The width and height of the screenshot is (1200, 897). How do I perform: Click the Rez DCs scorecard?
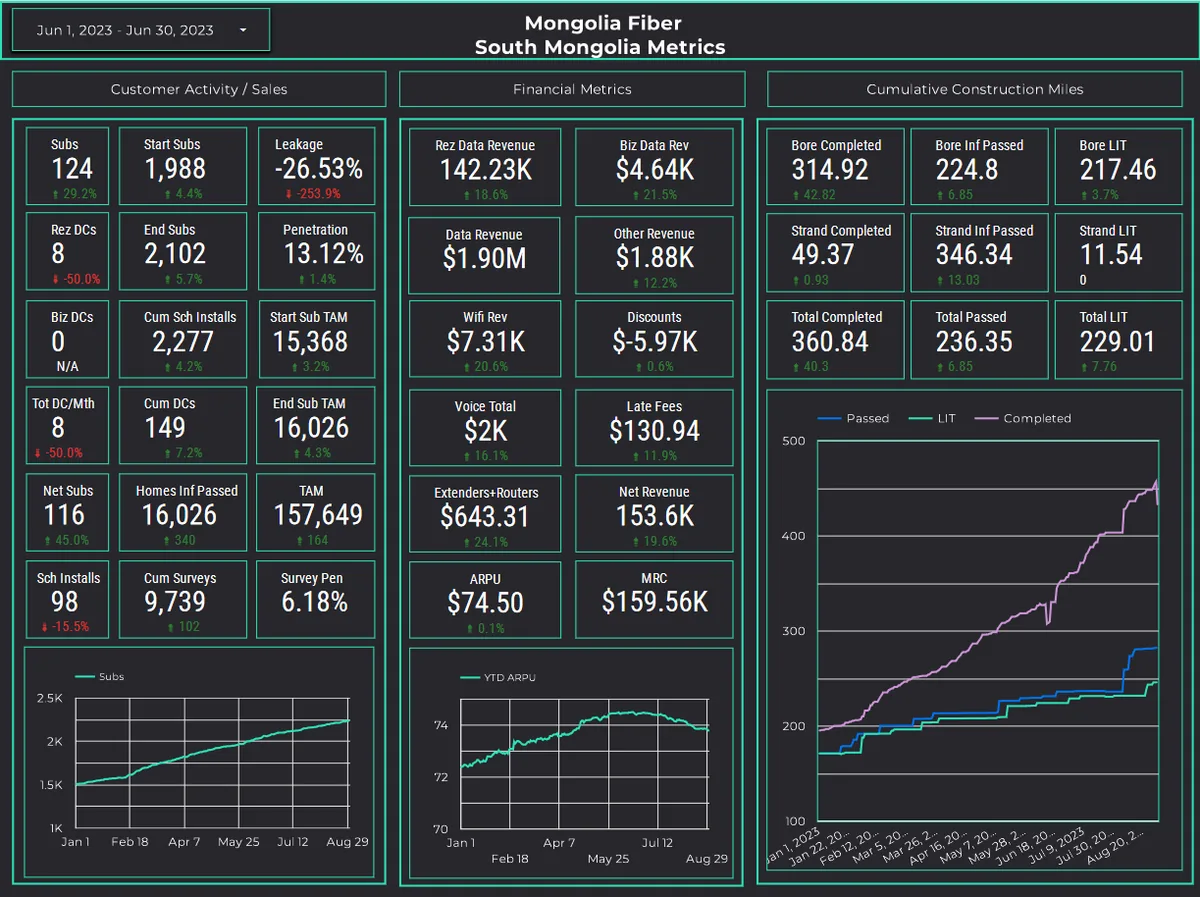[x=67, y=253]
